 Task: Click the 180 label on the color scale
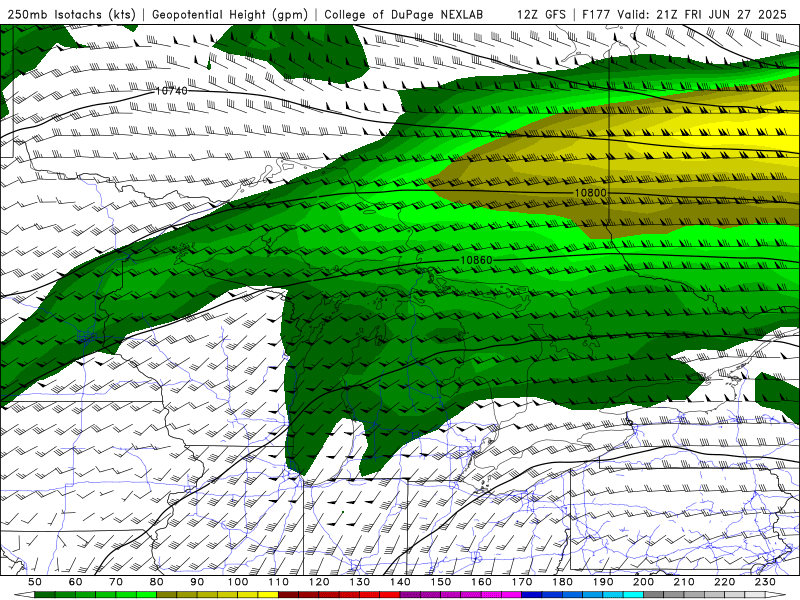[562, 582]
